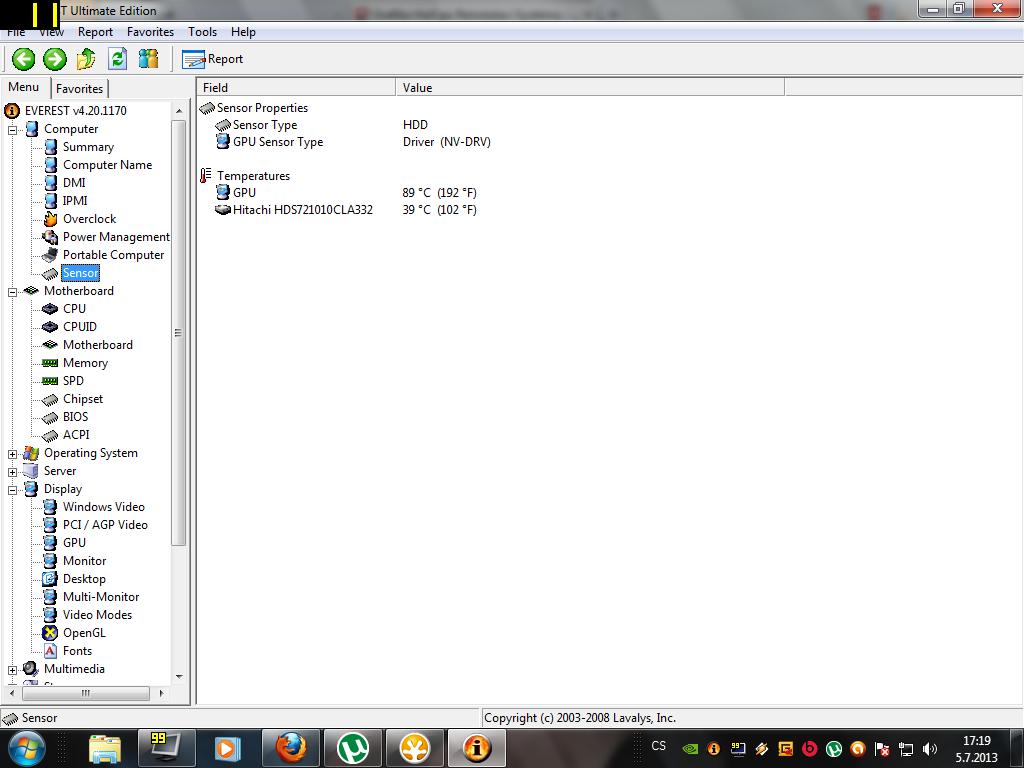Open Firefox from the taskbar
Screen dimensions: 1024x768
point(290,748)
